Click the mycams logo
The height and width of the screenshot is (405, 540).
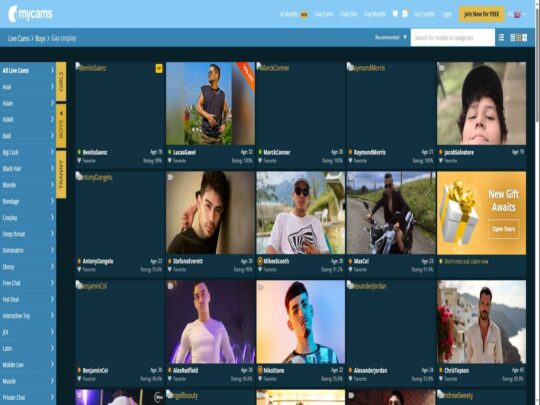pos(30,14)
